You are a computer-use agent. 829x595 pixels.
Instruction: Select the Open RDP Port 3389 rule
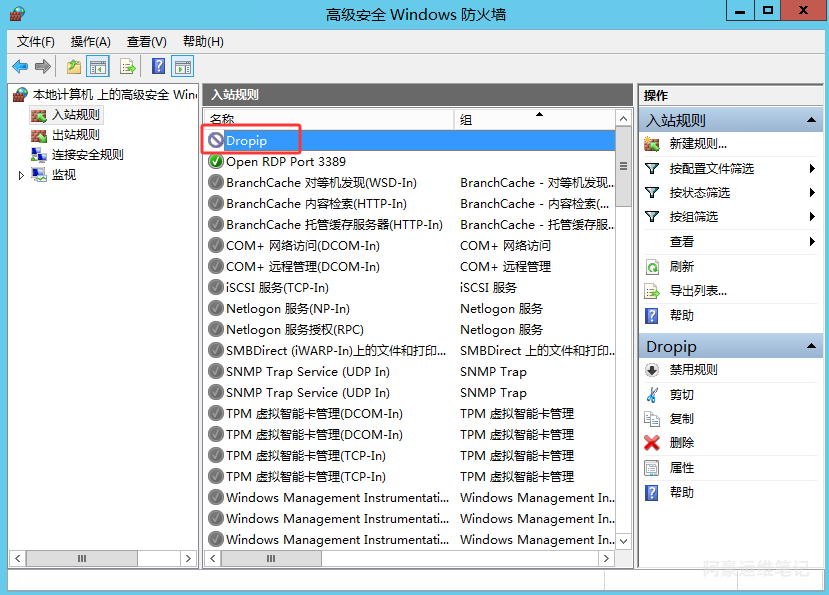click(410, 161)
